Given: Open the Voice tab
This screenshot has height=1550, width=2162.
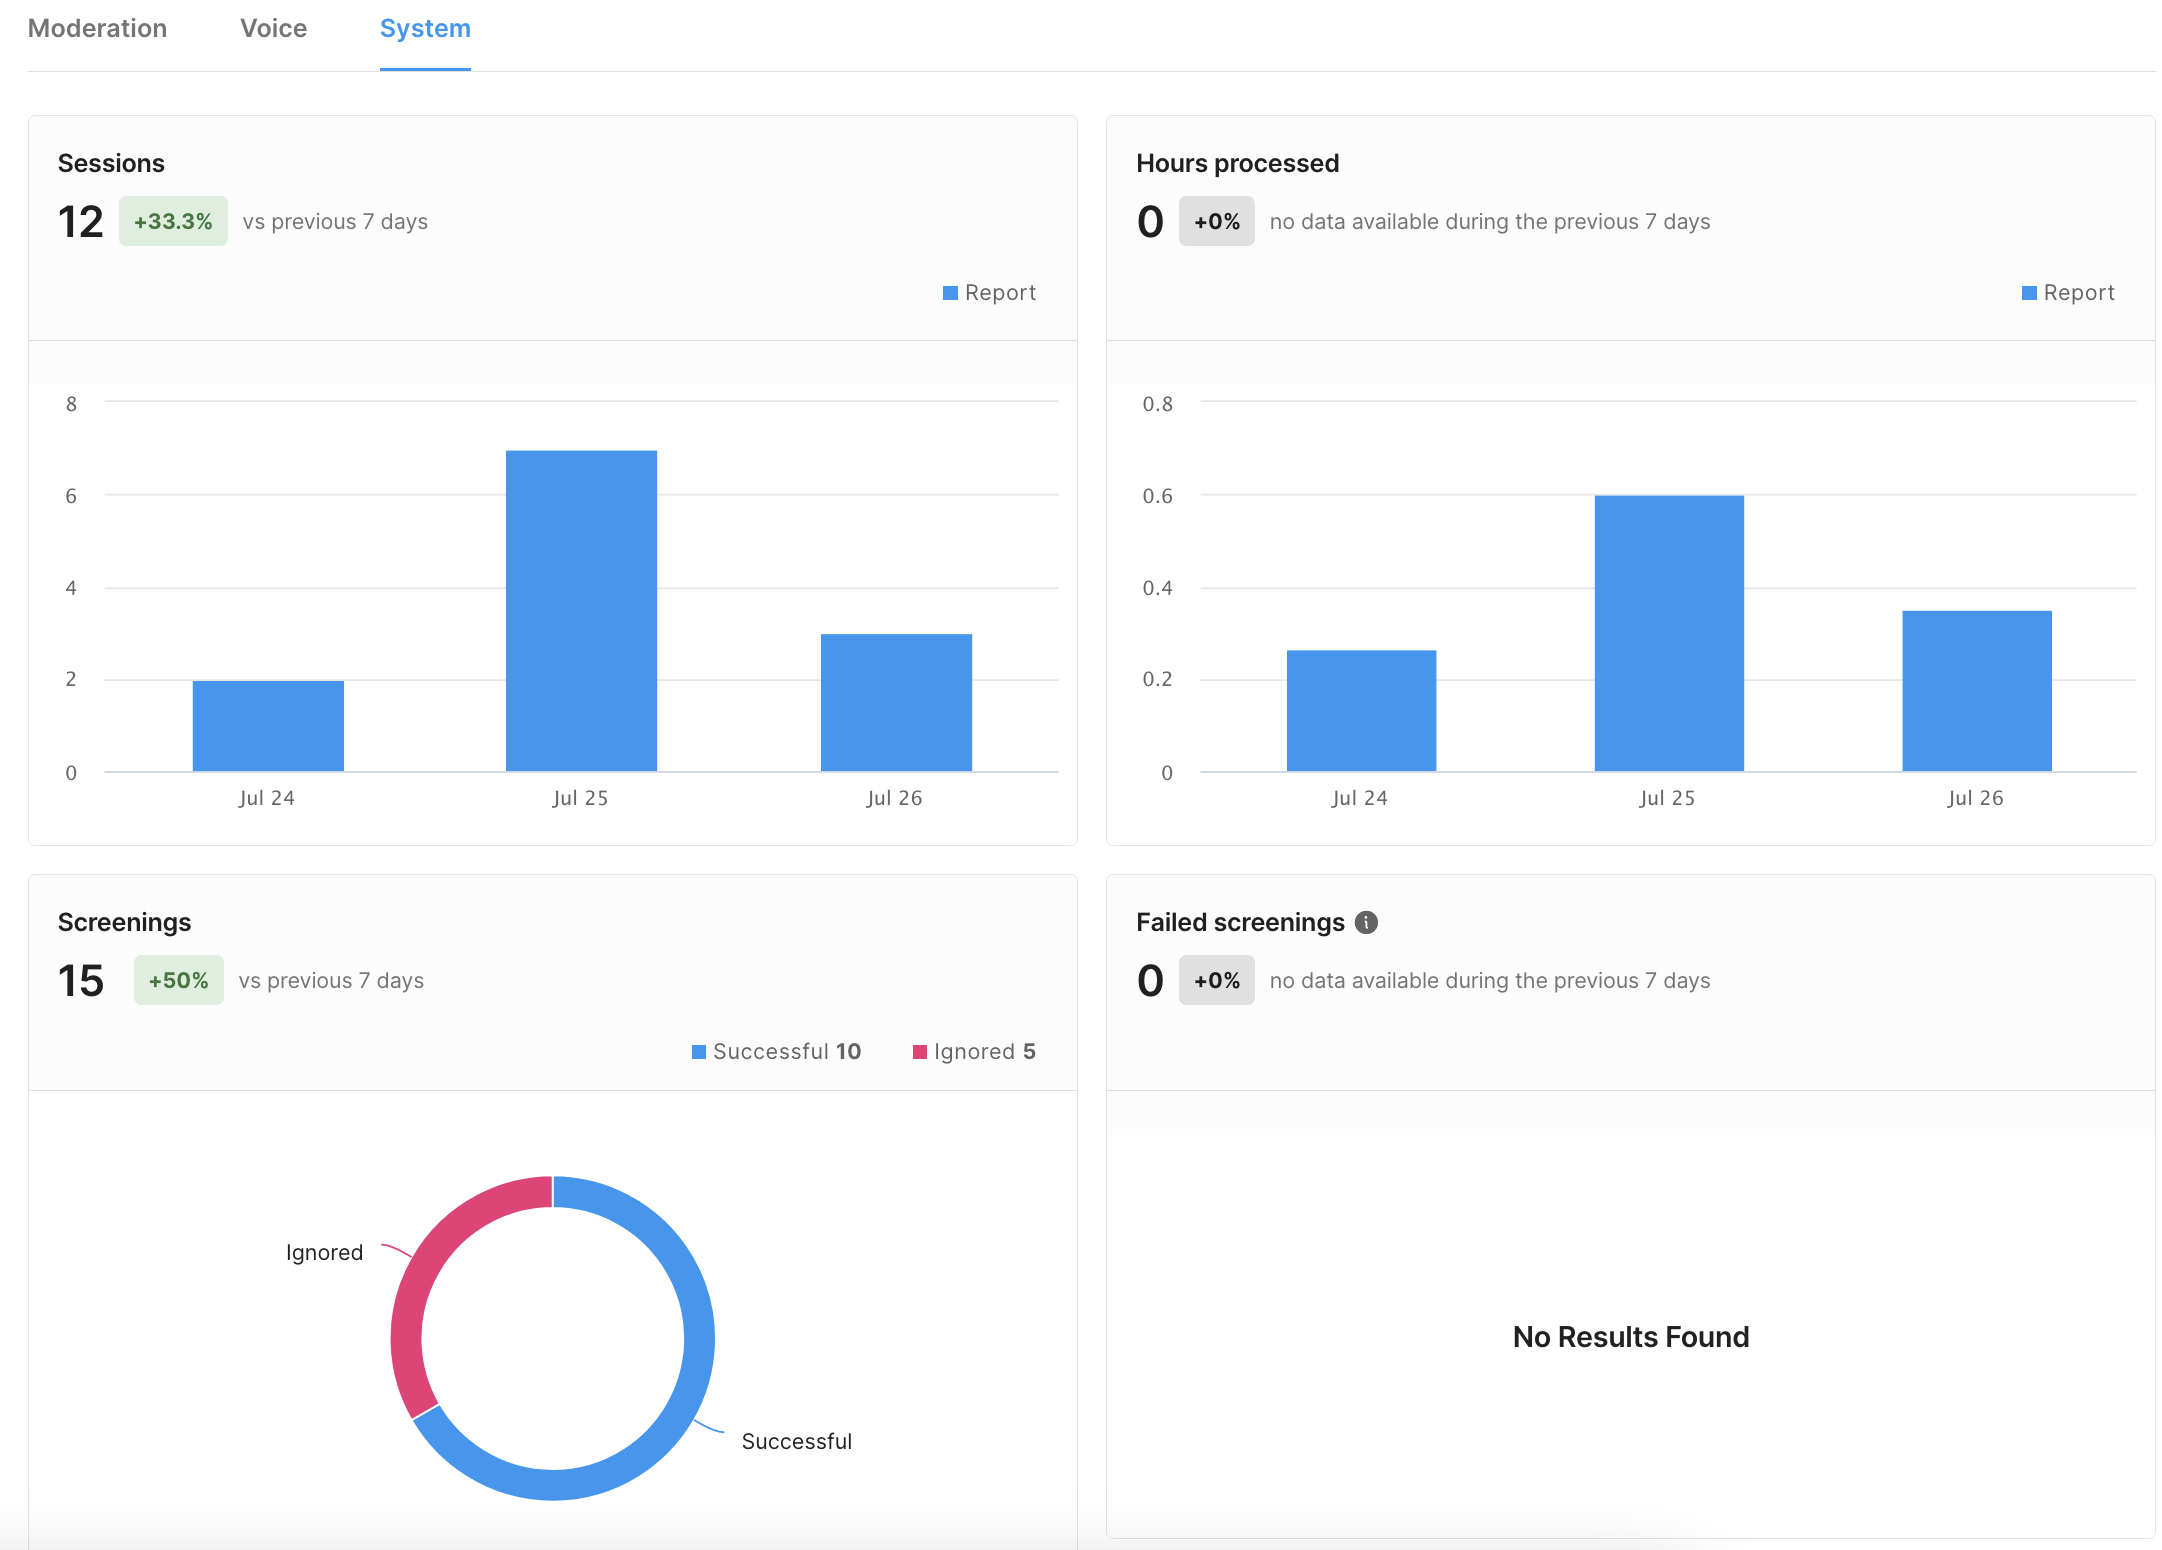Looking at the screenshot, I should pos(273,28).
